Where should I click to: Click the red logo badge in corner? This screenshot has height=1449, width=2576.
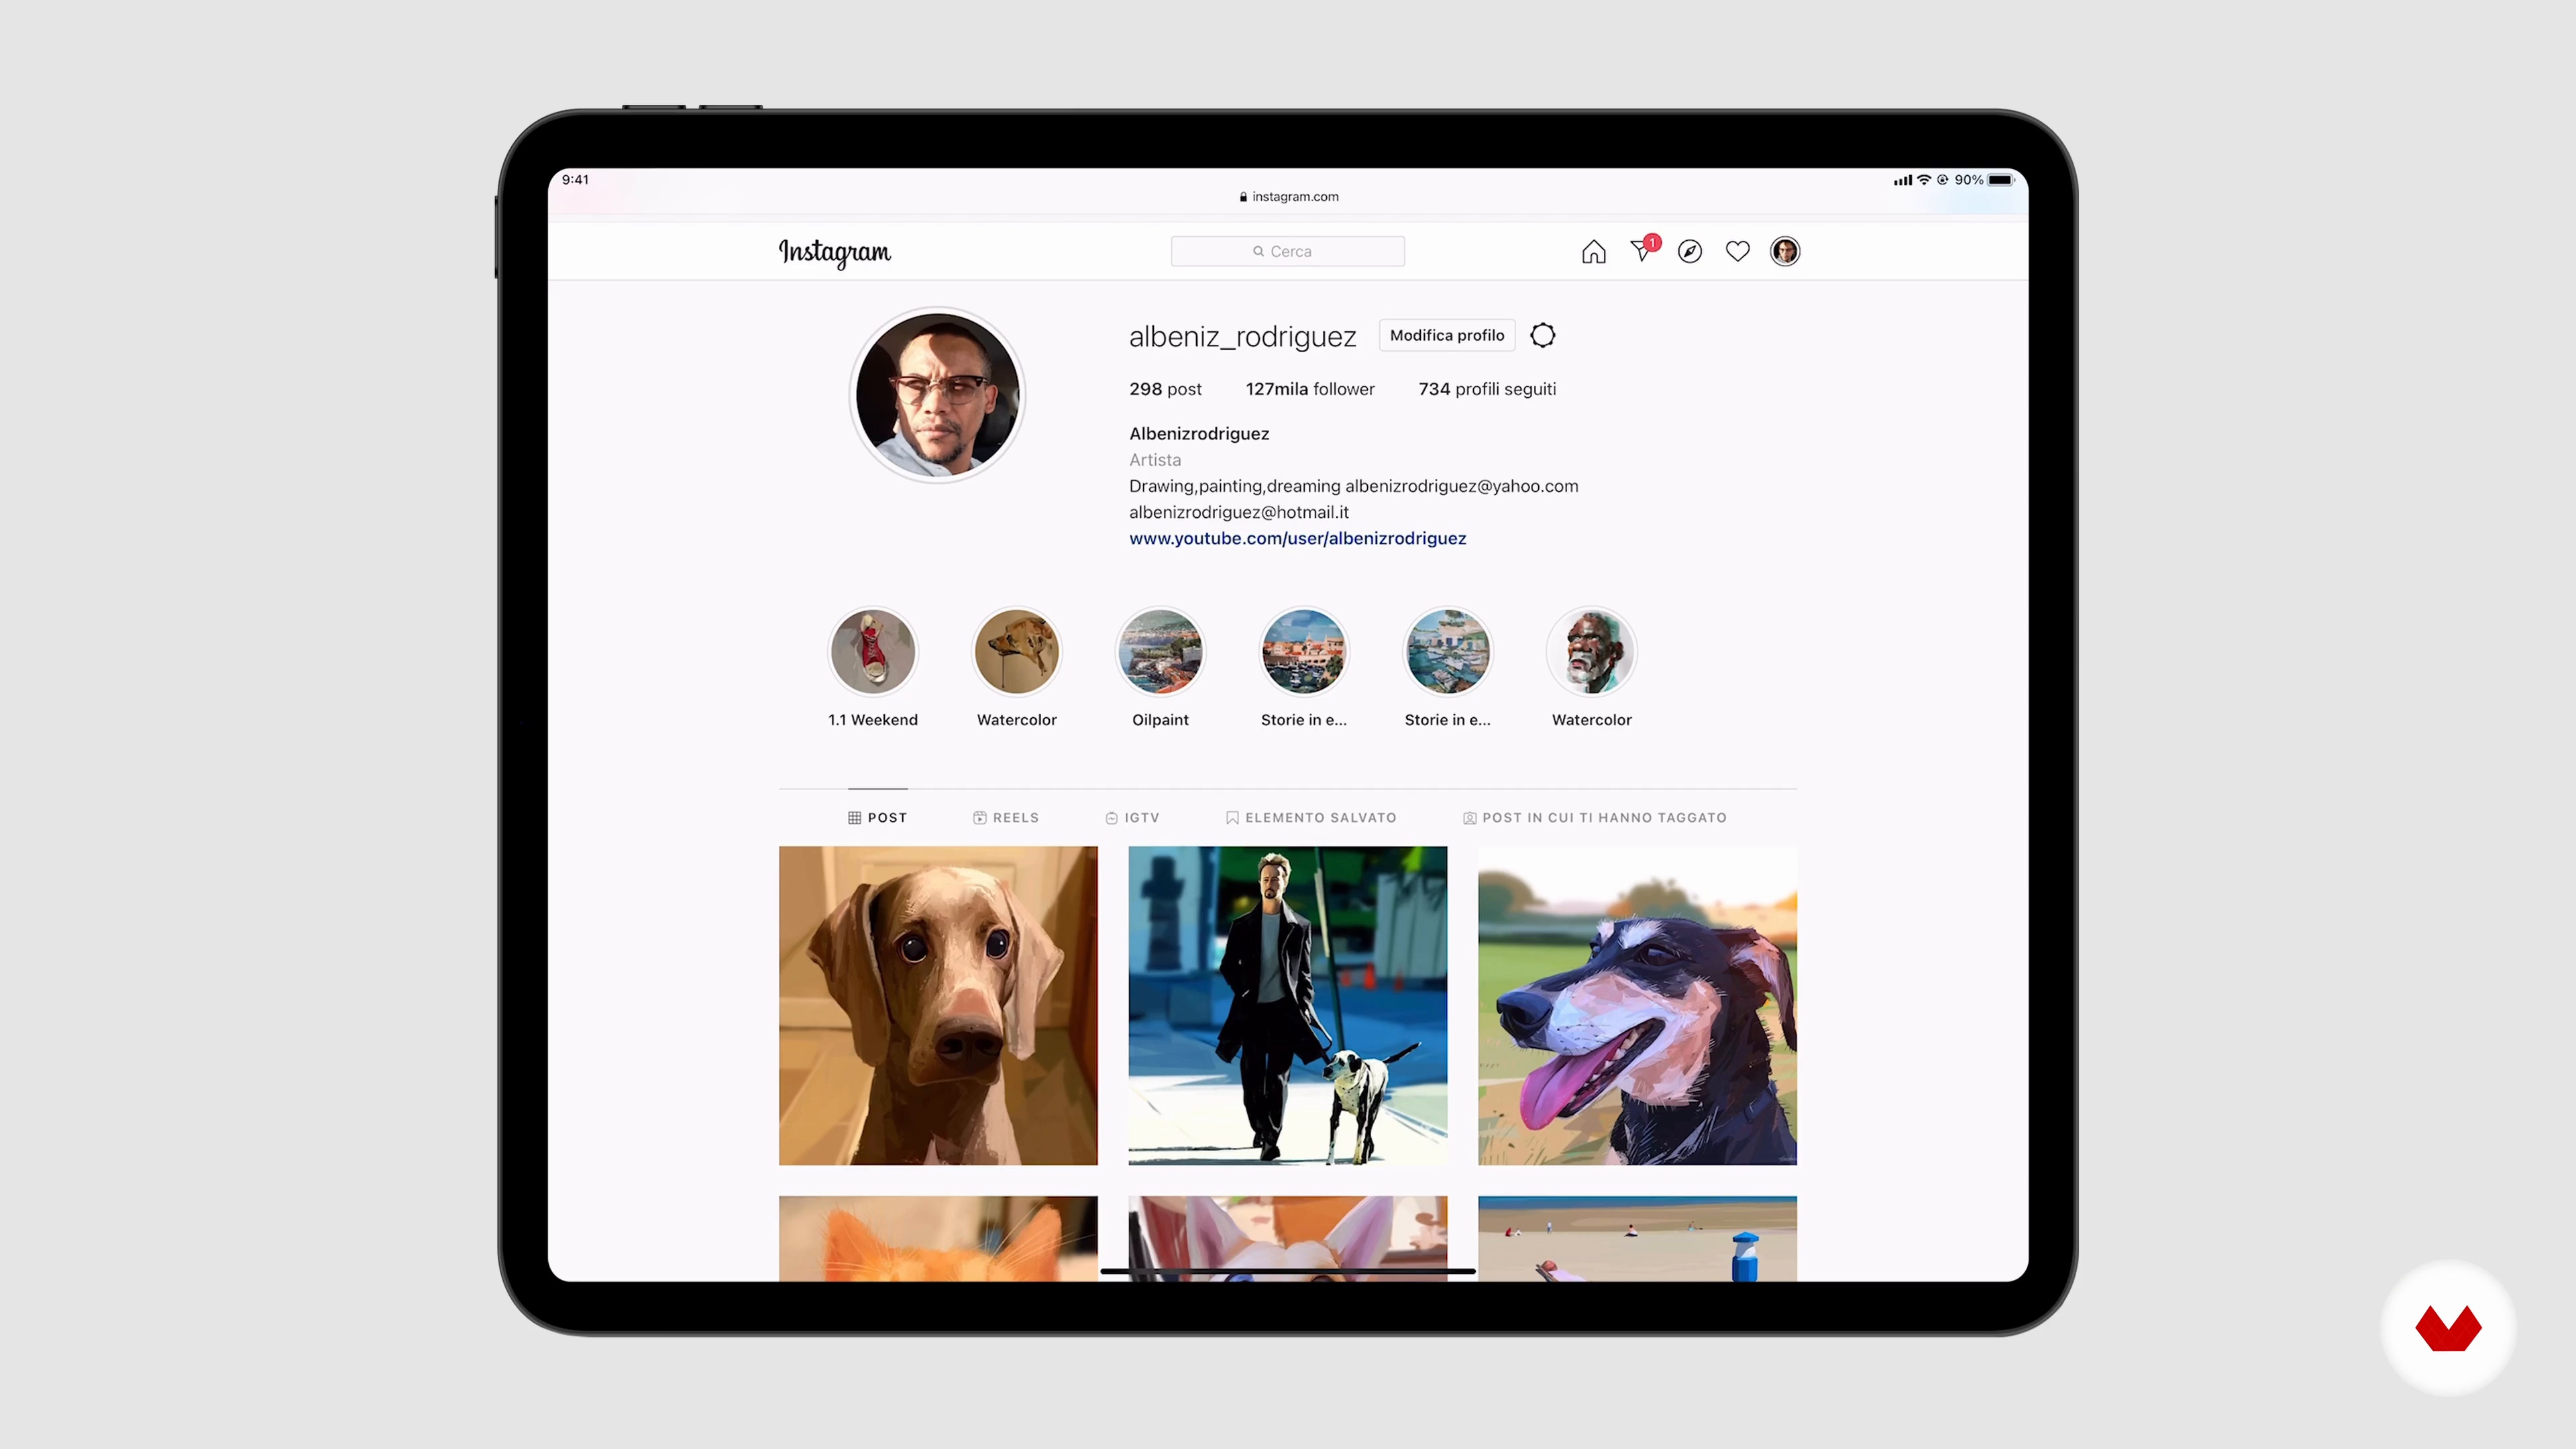pyautogui.click(x=2448, y=1328)
